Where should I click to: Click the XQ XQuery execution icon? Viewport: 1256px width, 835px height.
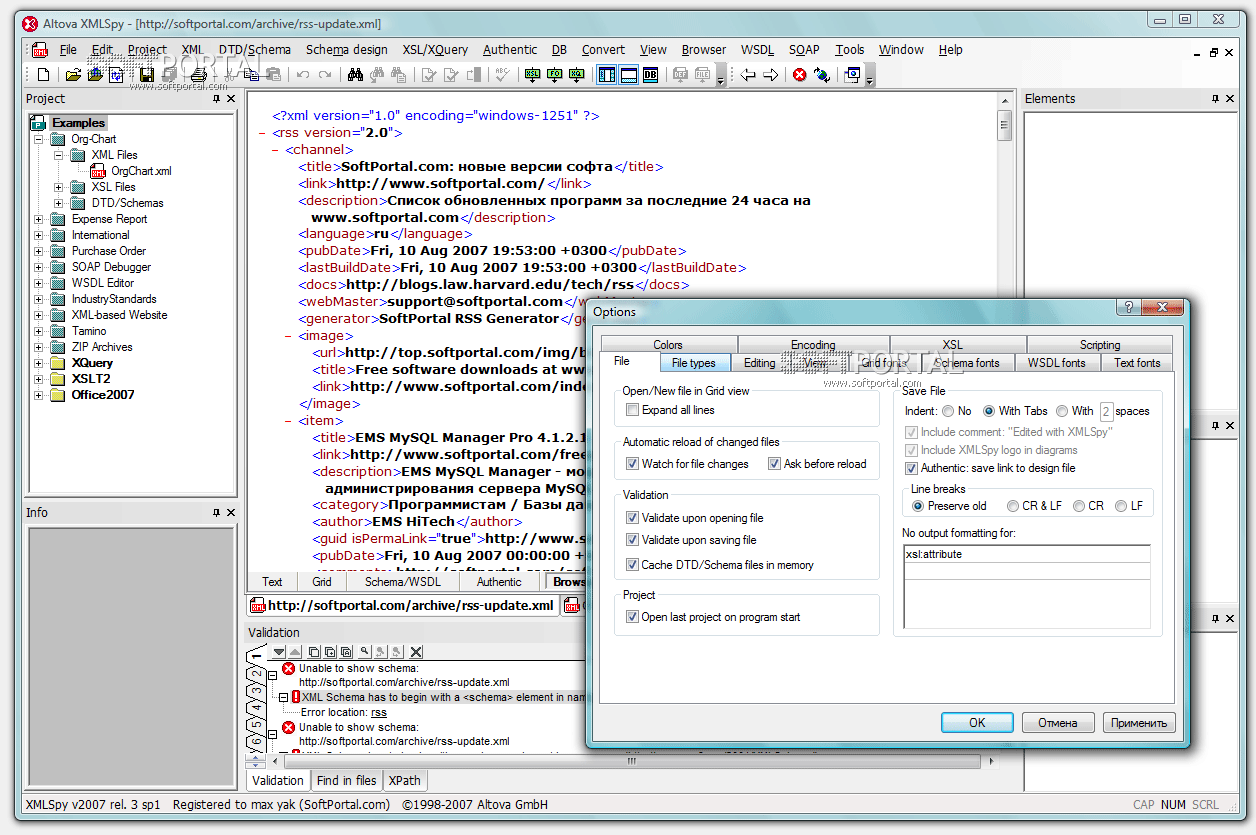(576, 74)
